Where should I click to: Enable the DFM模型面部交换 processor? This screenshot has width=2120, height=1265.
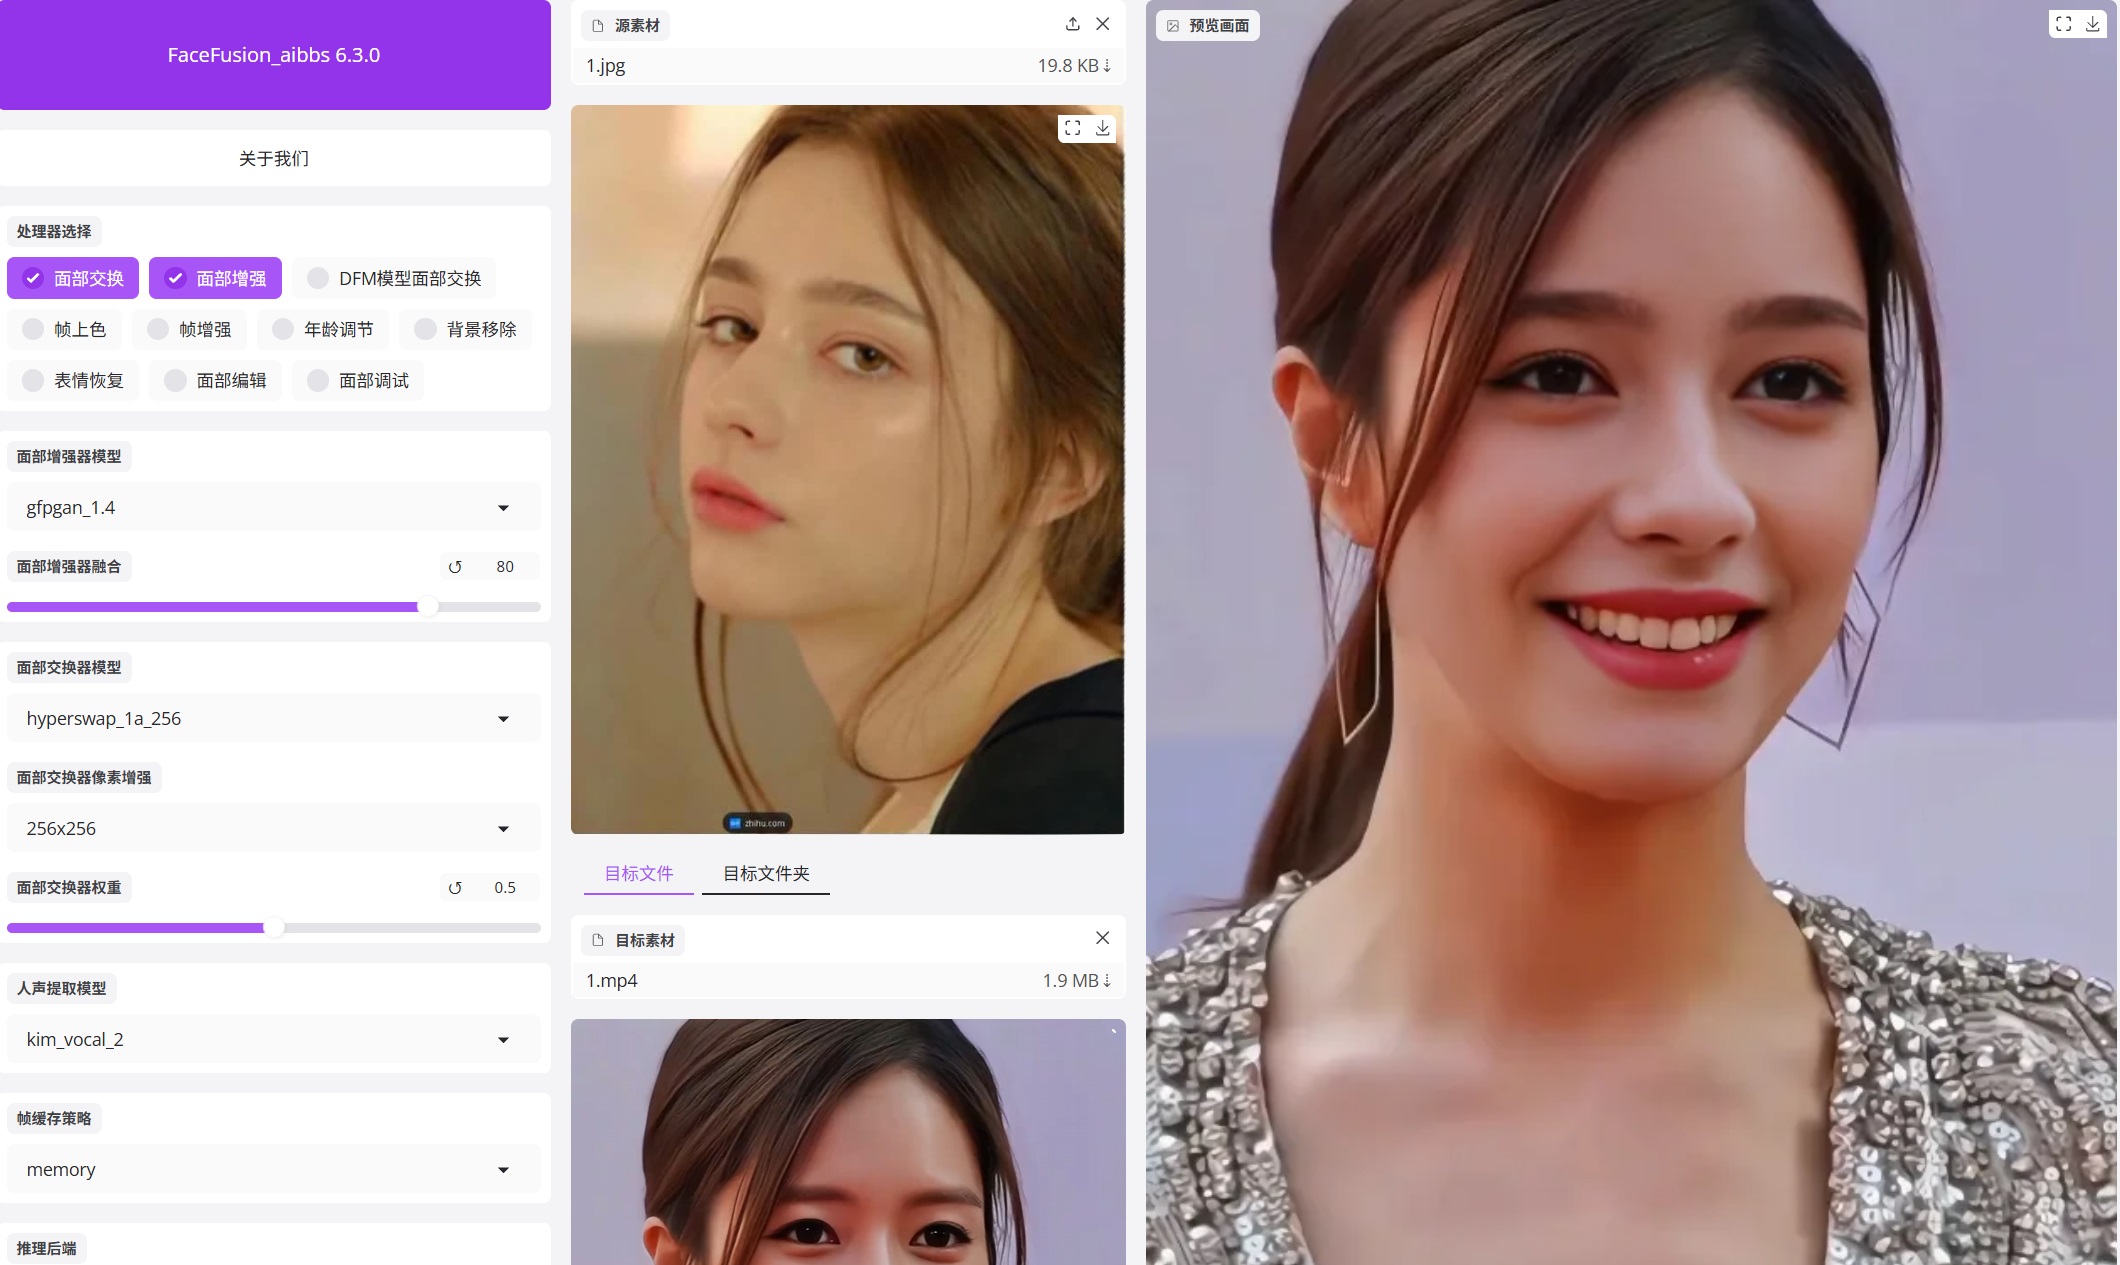(394, 278)
